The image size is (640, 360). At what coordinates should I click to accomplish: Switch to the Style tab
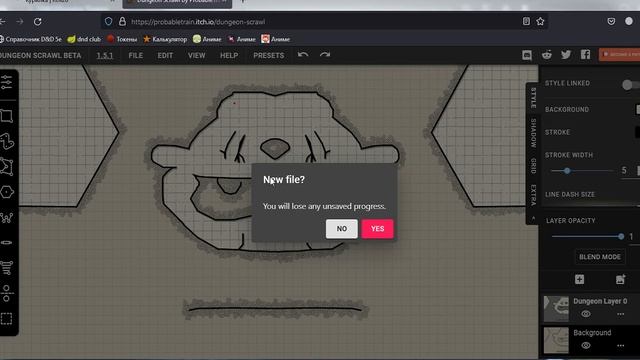pos(533,98)
